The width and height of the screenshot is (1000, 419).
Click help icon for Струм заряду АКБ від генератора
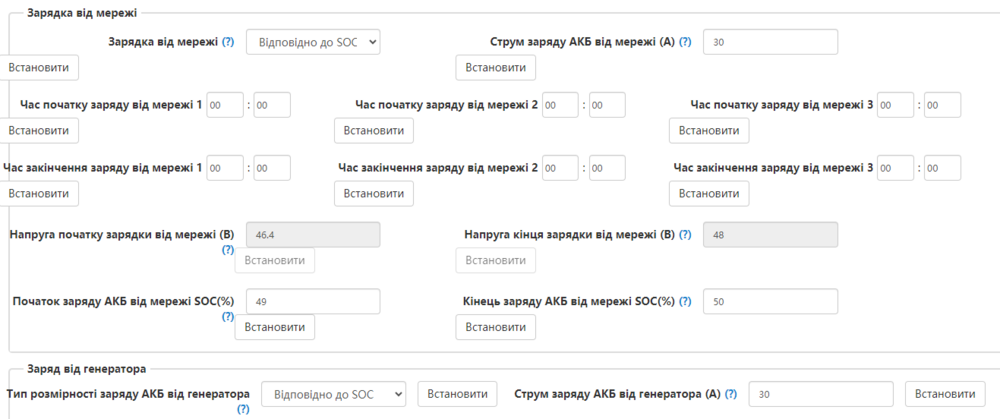[730, 394]
